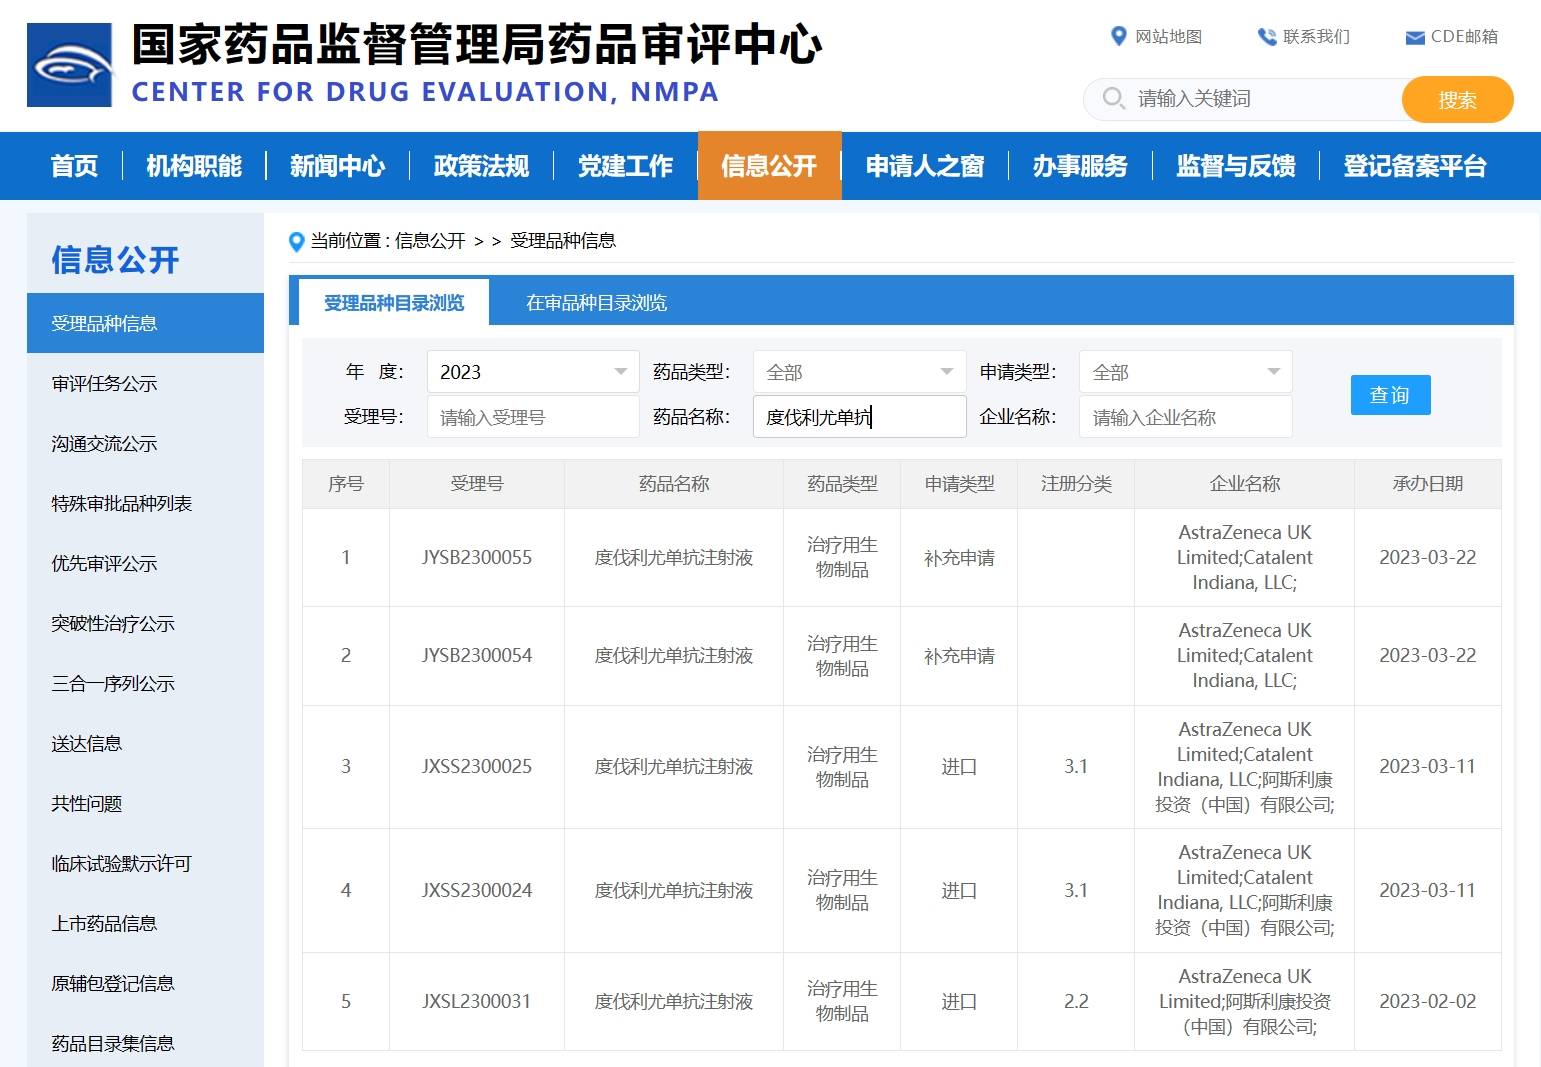Select 受理品种目录浏览 tab
This screenshot has height=1067, width=1541.
pyautogui.click(x=394, y=303)
